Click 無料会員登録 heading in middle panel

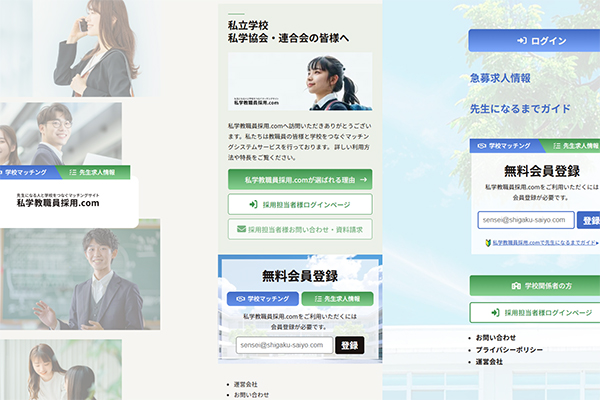300,276
